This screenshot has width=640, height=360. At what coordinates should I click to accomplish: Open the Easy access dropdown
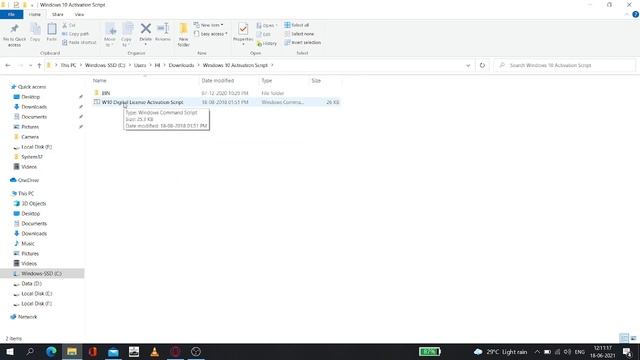tap(210, 34)
